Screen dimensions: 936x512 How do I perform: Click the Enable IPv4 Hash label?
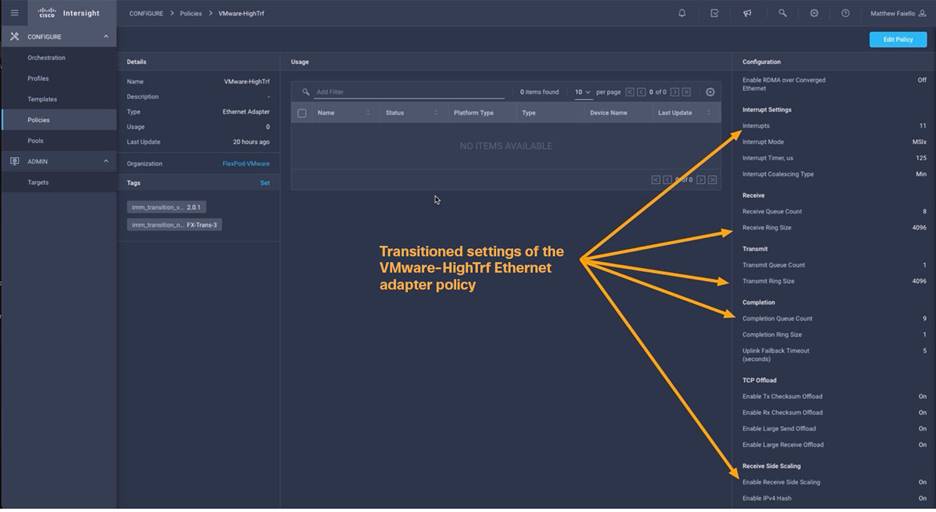tap(766, 498)
